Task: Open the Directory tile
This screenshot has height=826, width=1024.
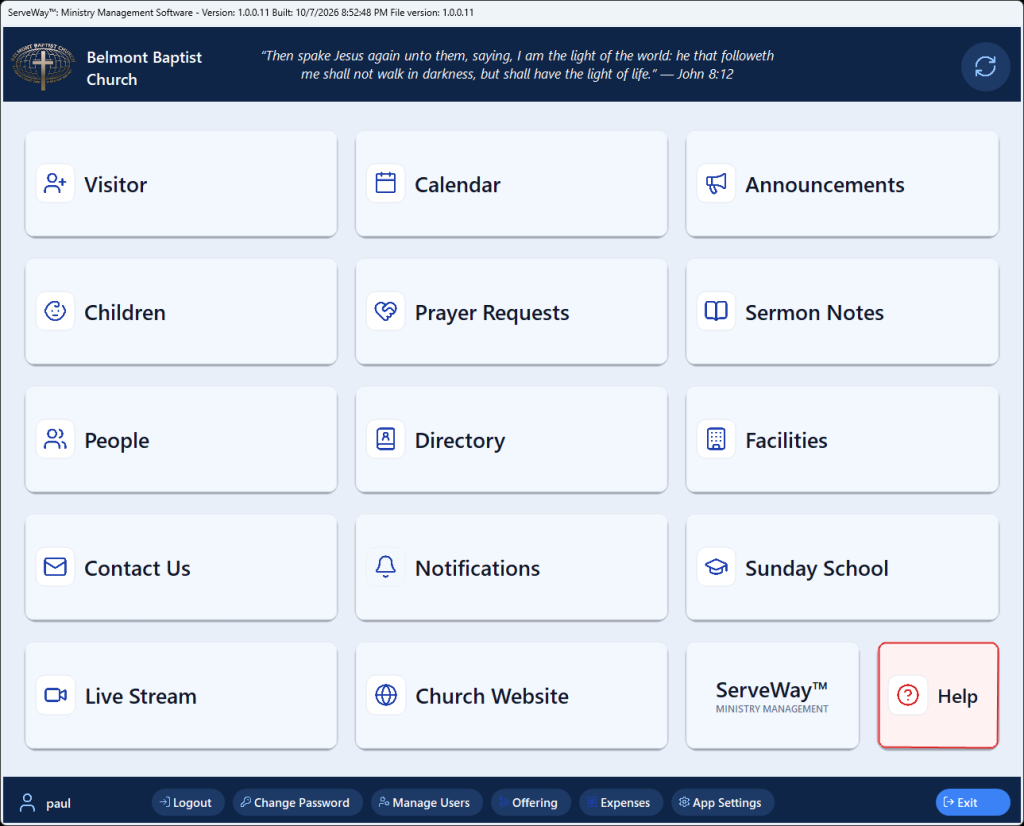Action: point(511,439)
